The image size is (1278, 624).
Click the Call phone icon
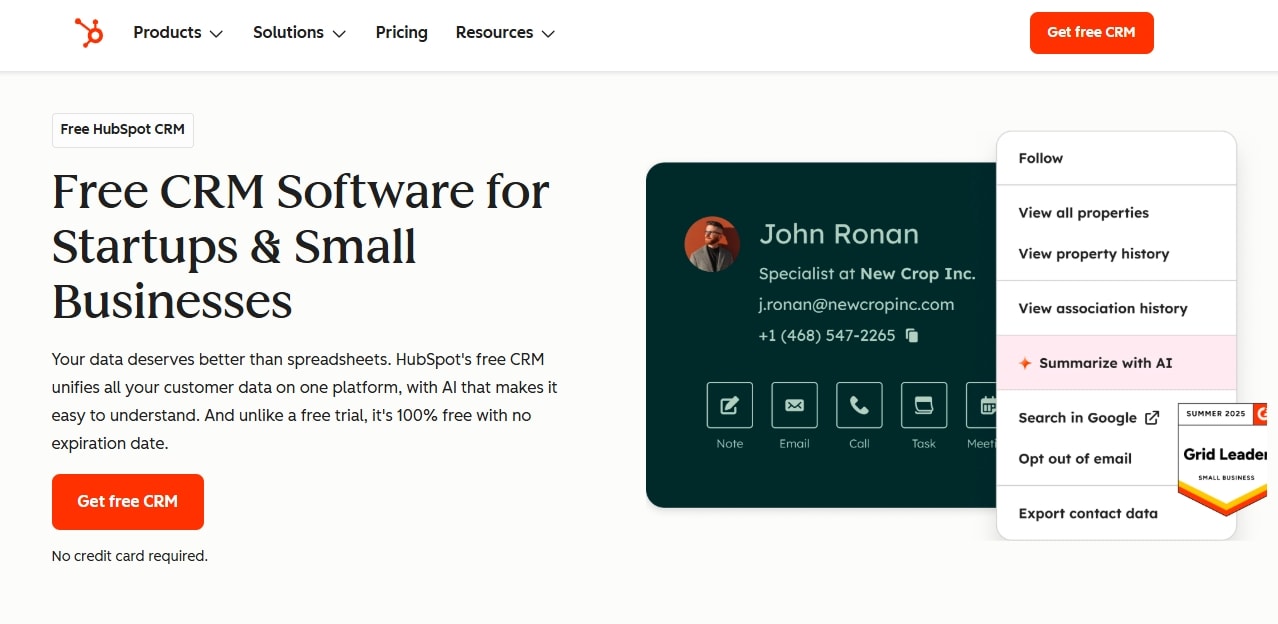[859, 405]
